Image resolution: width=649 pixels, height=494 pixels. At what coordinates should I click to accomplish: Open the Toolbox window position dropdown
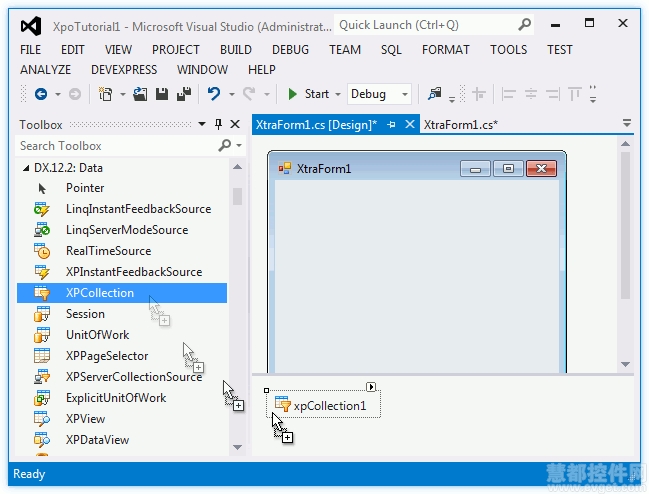pyautogui.click(x=202, y=124)
